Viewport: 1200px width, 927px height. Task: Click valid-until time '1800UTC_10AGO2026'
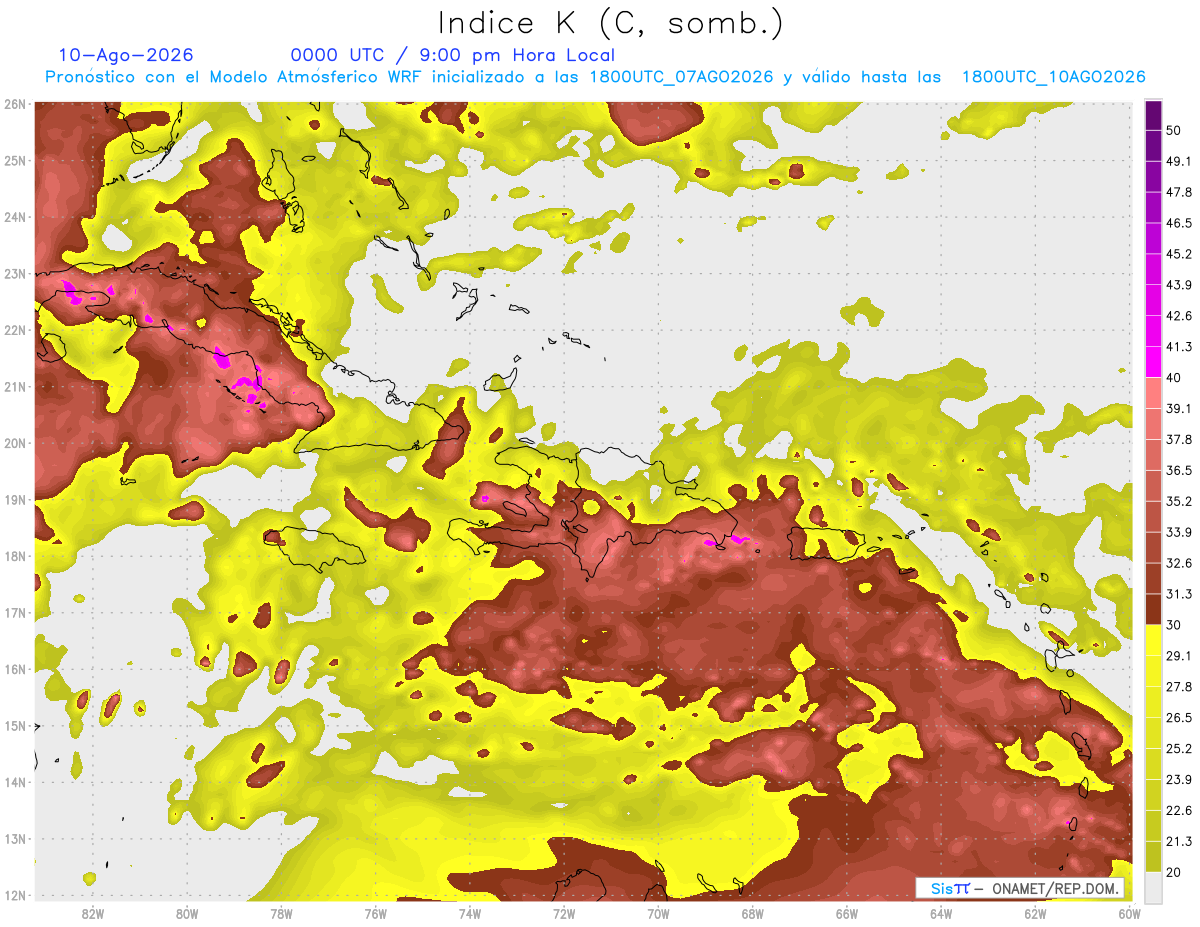(1053, 77)
